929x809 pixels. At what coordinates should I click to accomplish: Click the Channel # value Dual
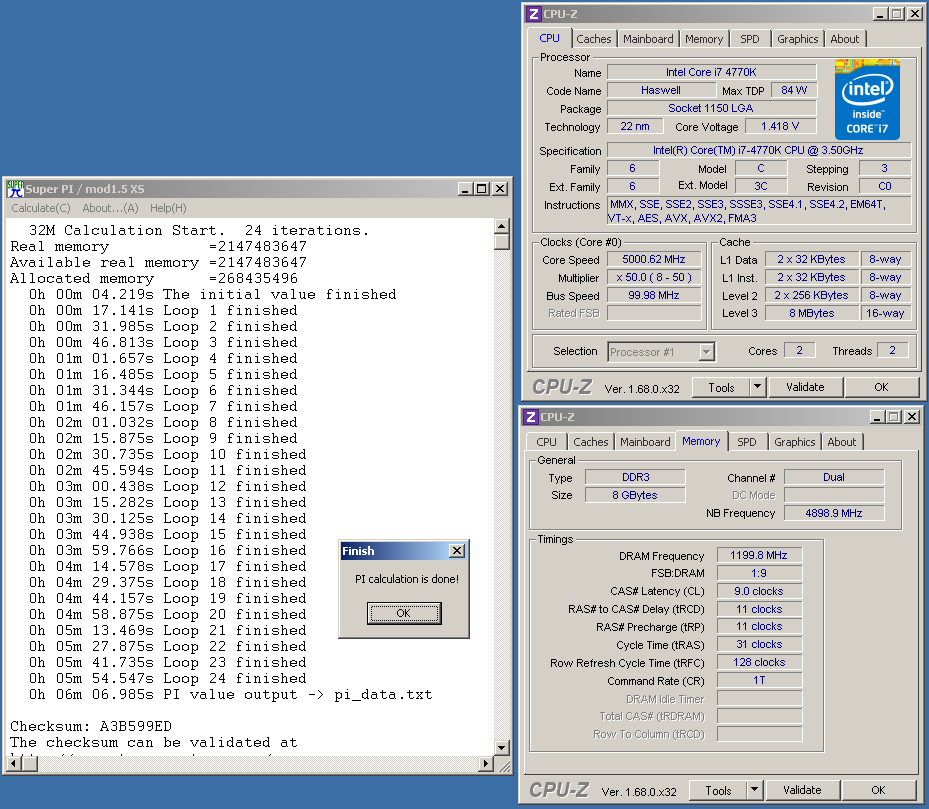pos(834,477)
